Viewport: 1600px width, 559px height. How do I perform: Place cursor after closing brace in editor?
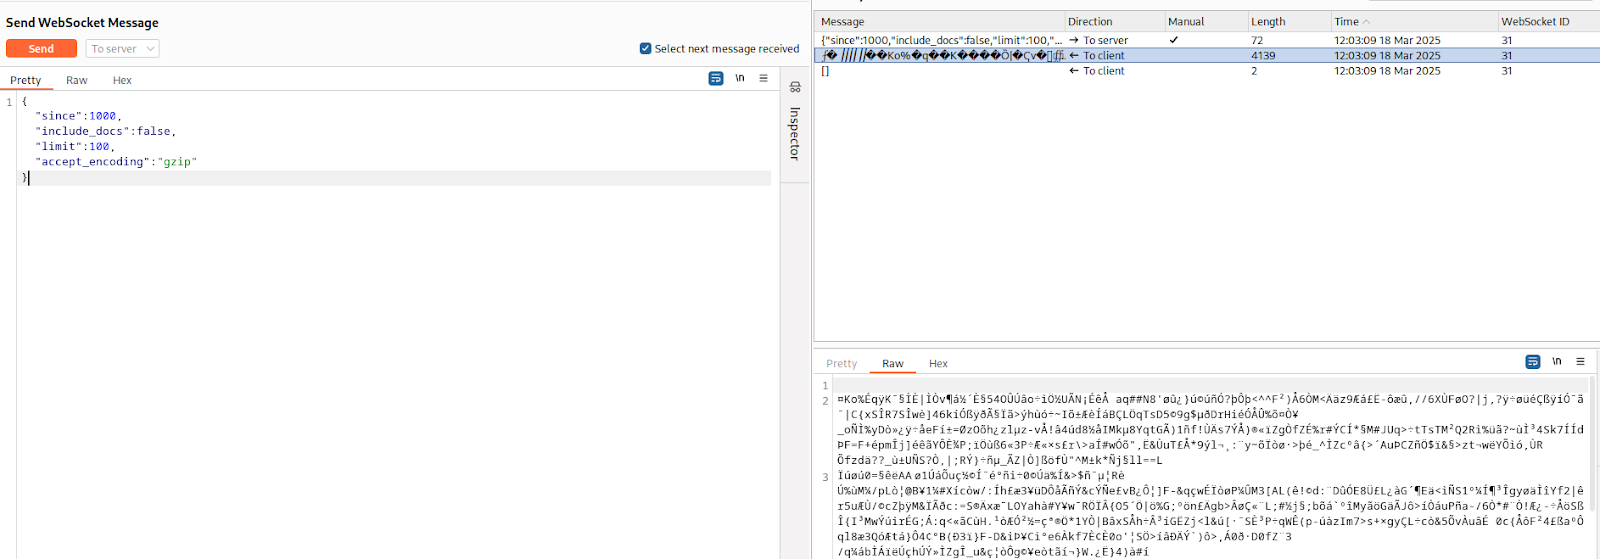click(x=30, y=177)
